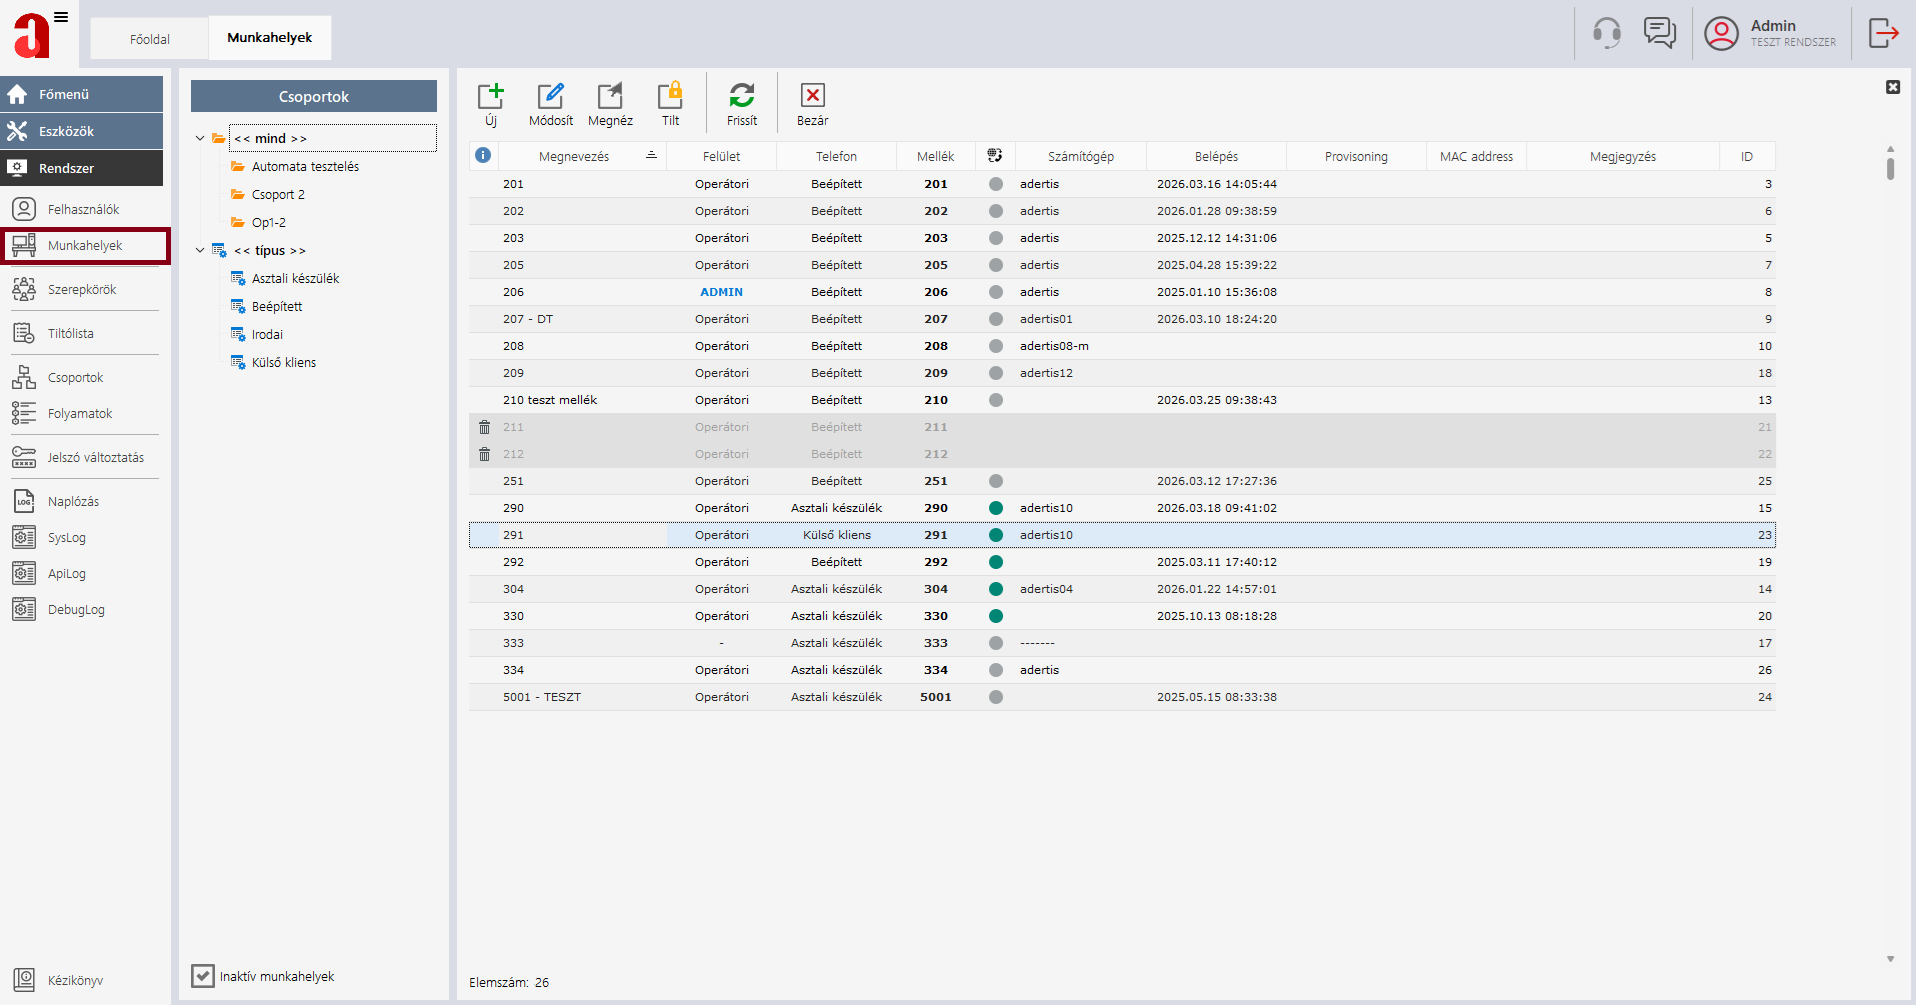
Task: Click the Új (new workplace) toolbar icon
Action: click(x=491, y=96)
